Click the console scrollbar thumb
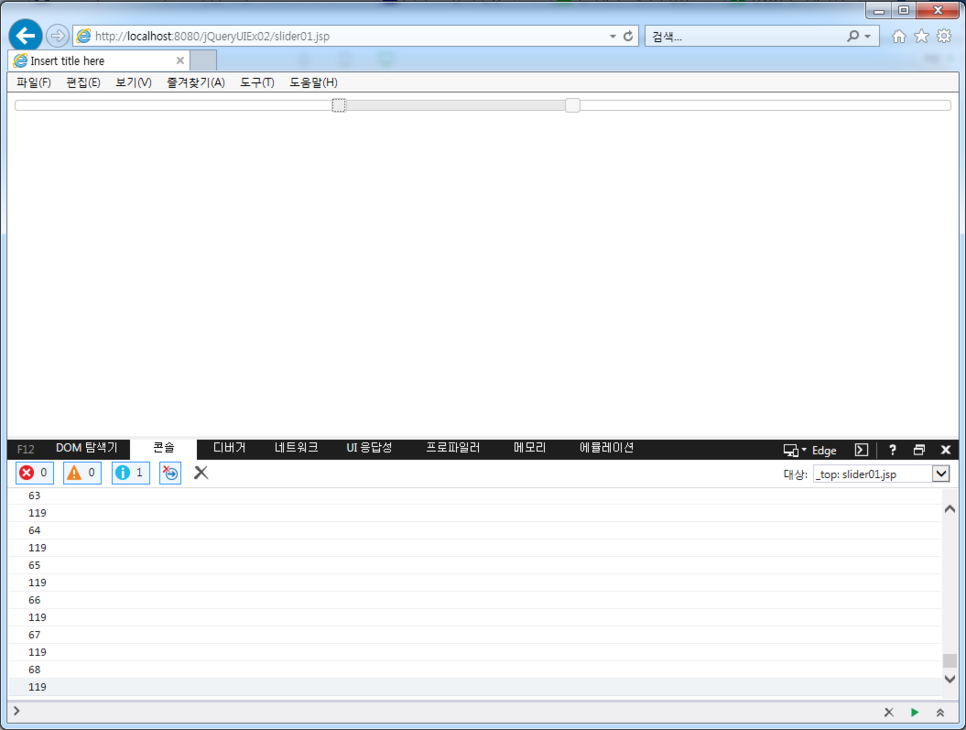 949,660
